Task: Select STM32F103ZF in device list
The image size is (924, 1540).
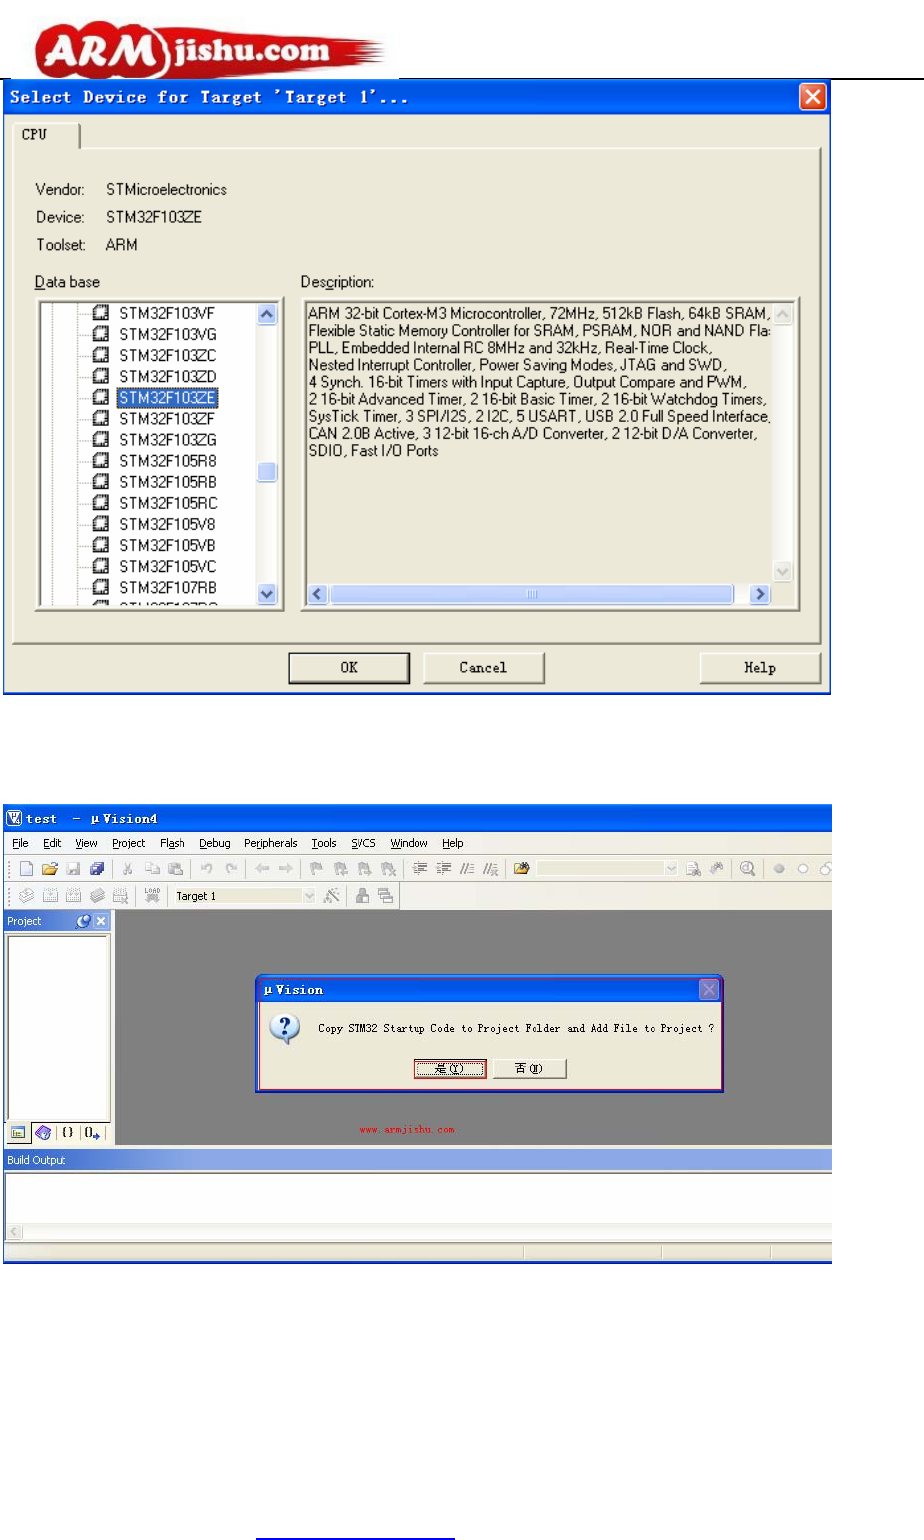Action: pos(167,418)
